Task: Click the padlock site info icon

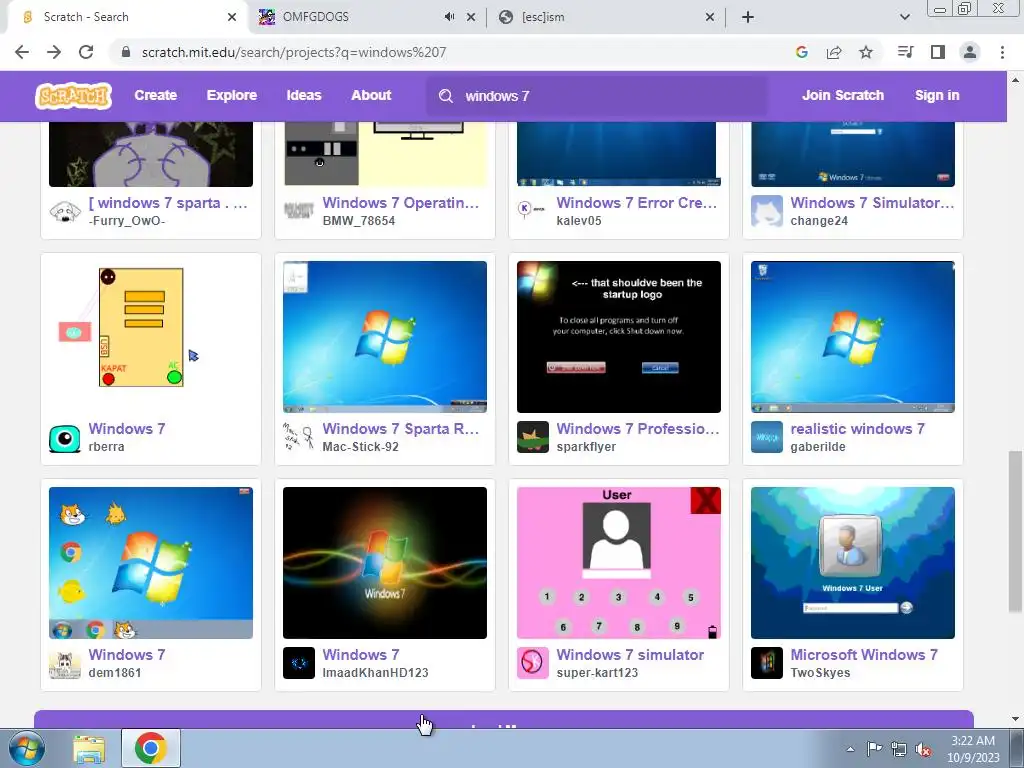Action: pos(126,52)
